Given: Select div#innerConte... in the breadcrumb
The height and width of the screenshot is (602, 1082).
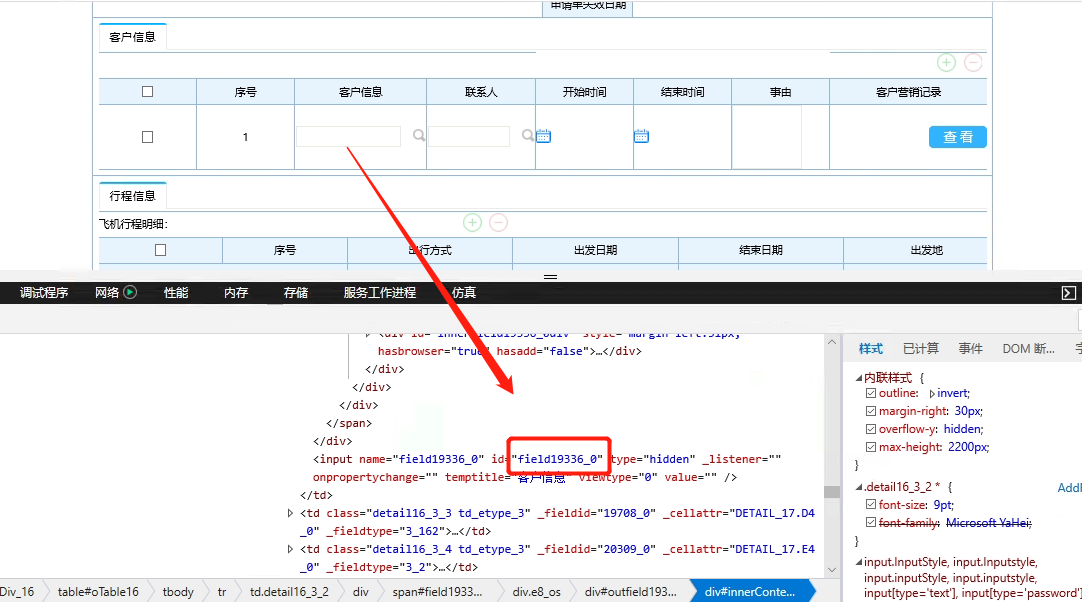Looking at the screenshot, I should (750, 592).
